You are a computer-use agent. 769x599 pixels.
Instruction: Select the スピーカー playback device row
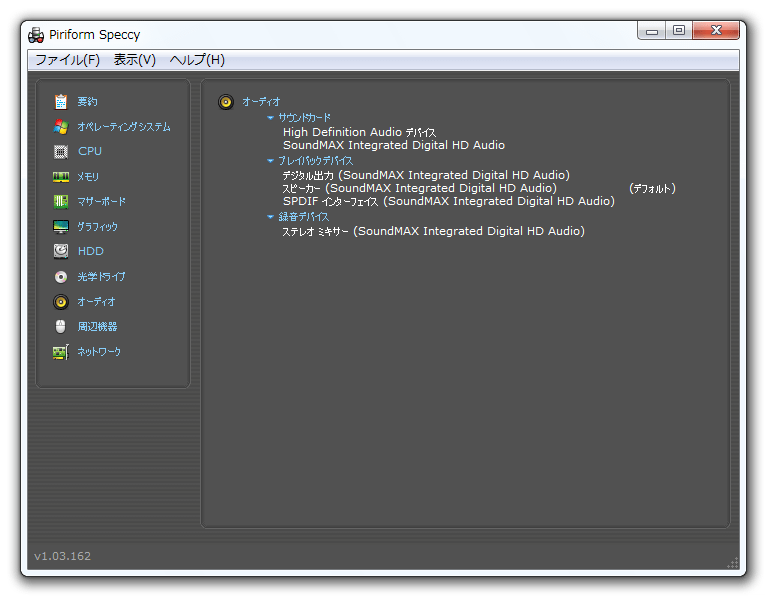419,188
